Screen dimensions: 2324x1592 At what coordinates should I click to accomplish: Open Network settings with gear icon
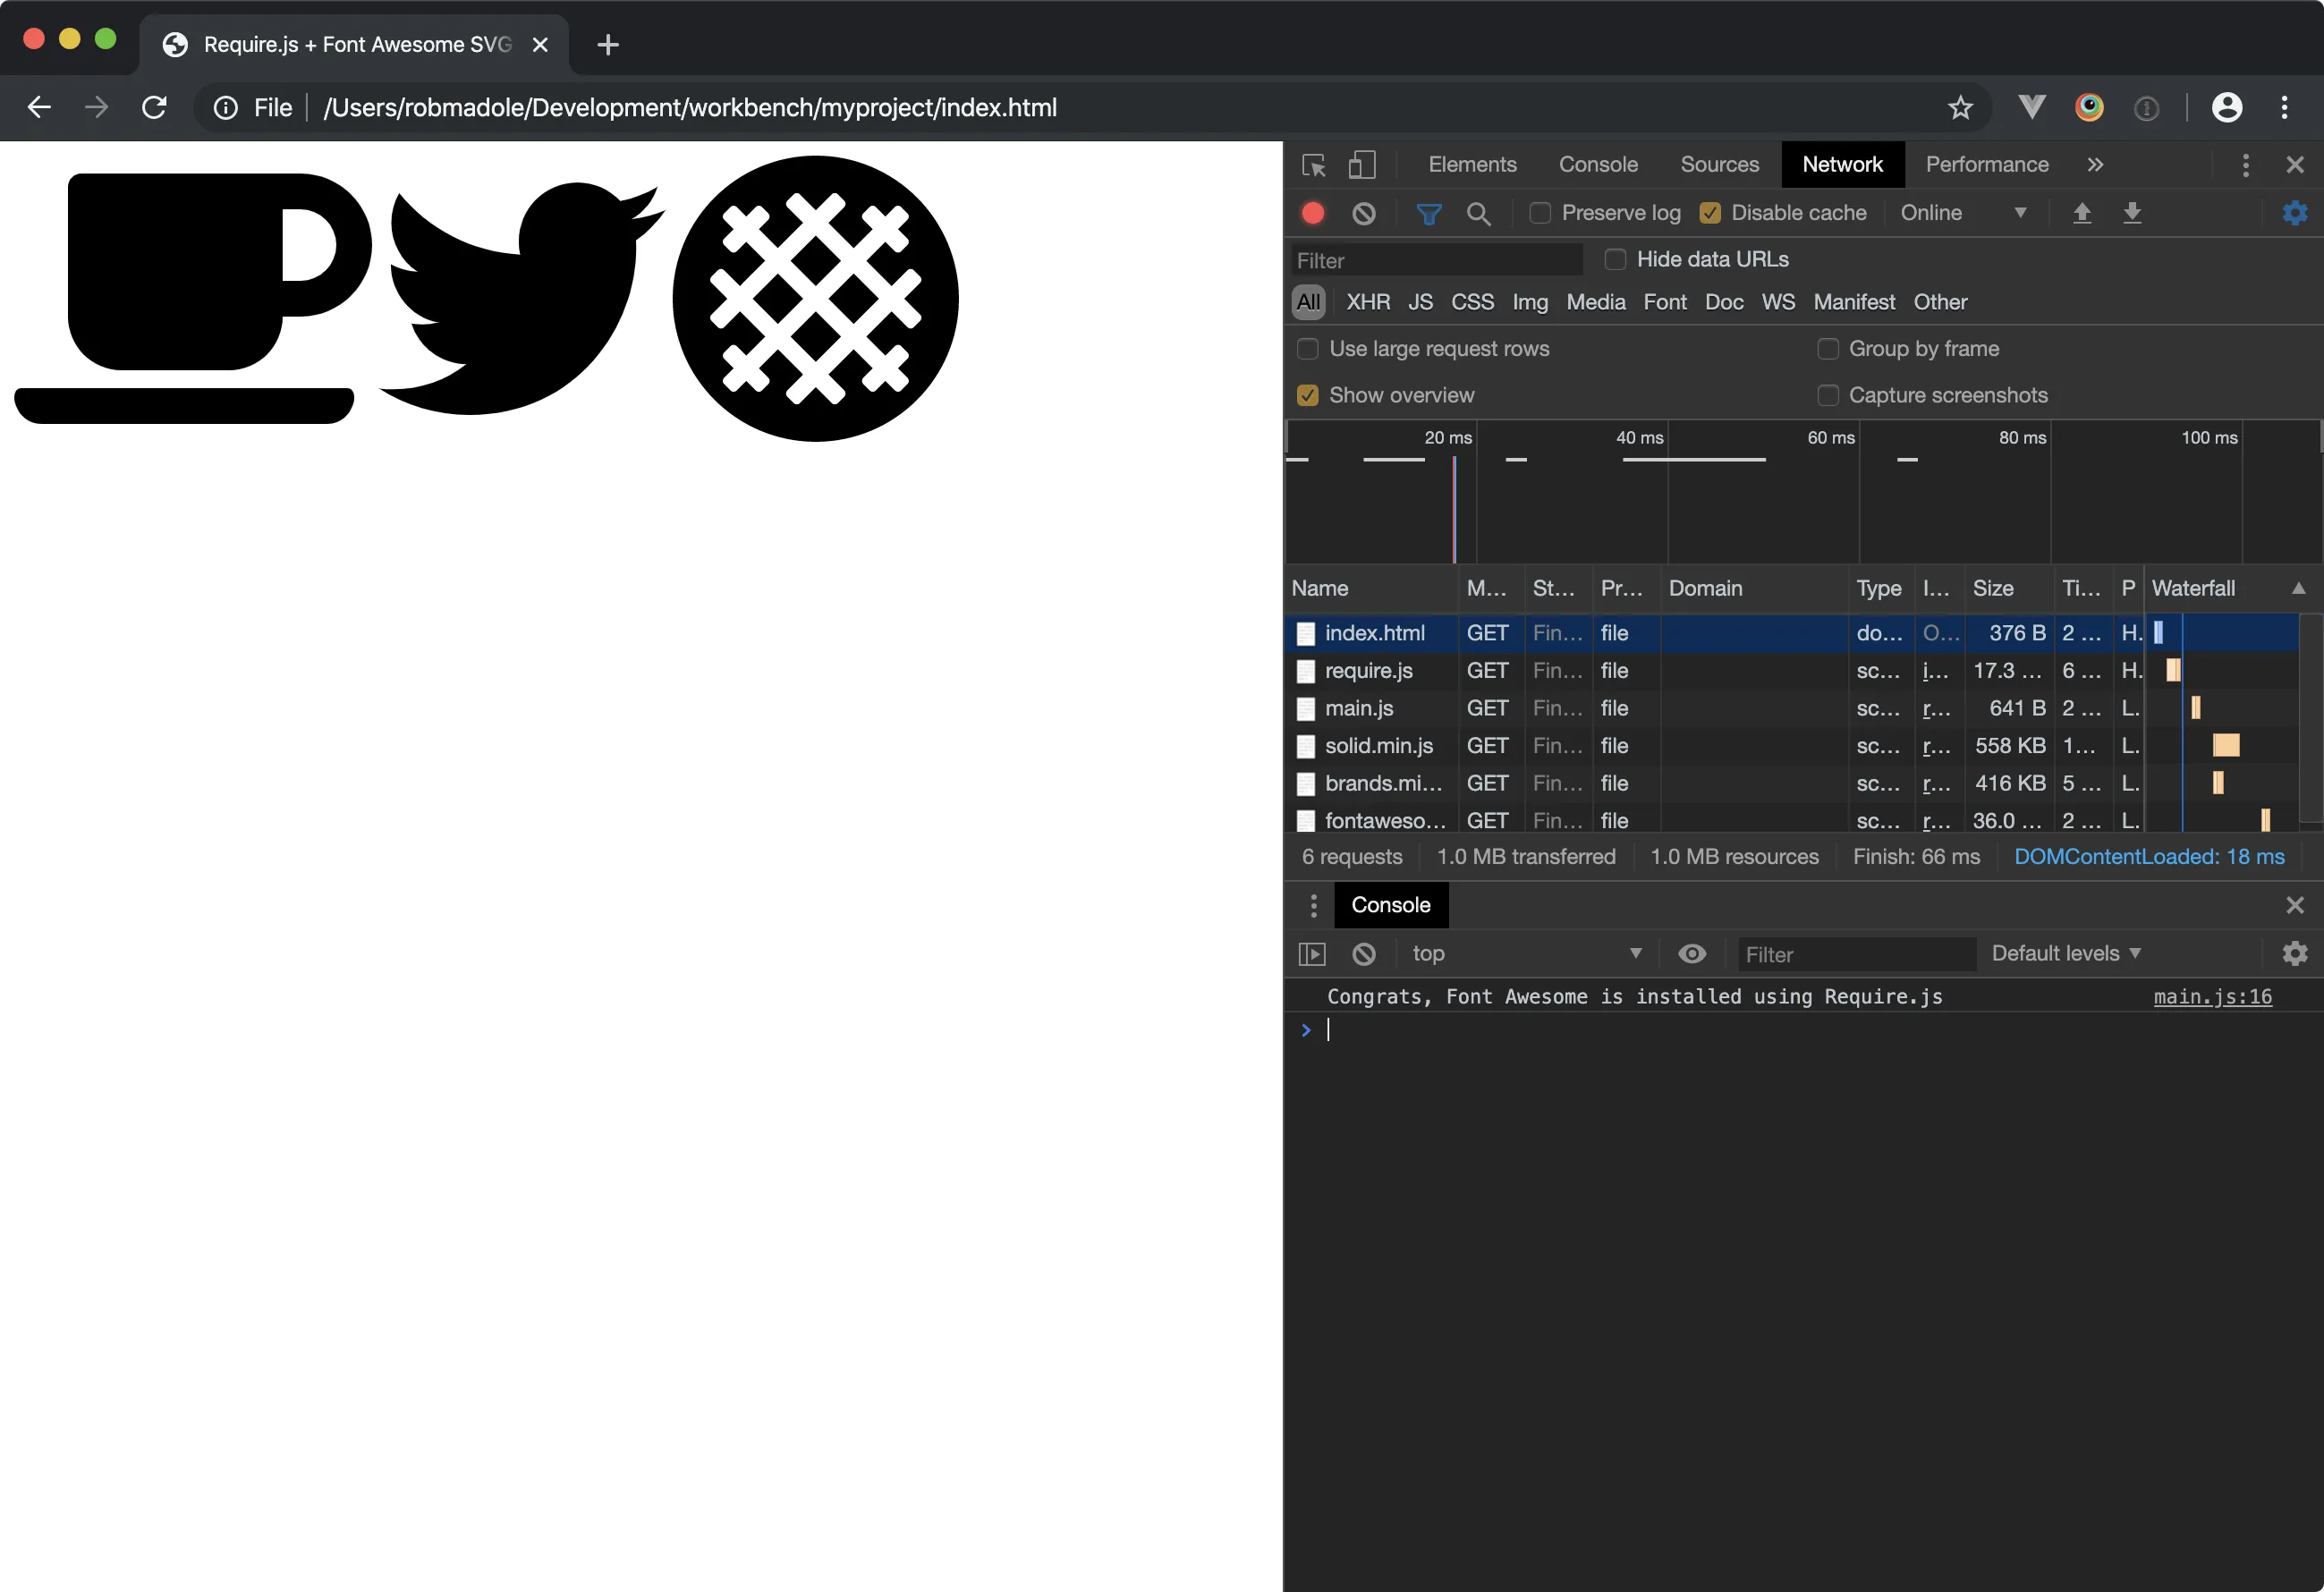coord(2295,213)
